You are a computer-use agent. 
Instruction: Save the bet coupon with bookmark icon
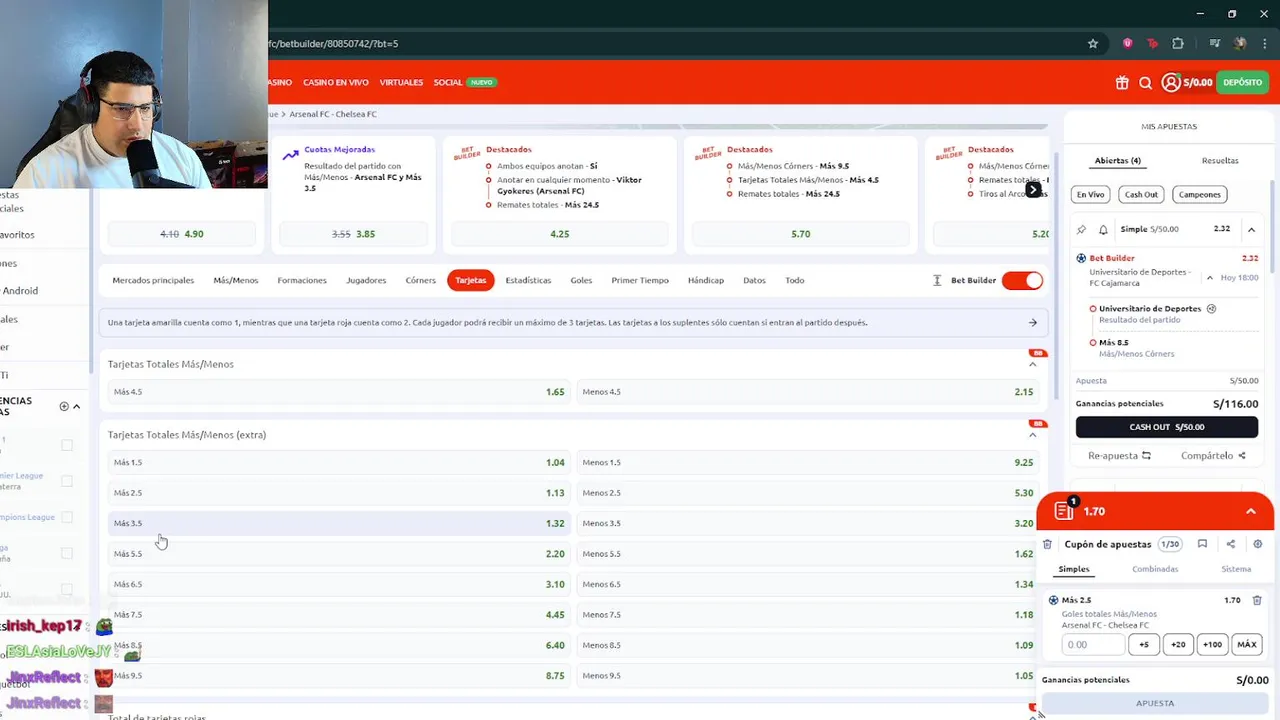[x=1202, y=544]
